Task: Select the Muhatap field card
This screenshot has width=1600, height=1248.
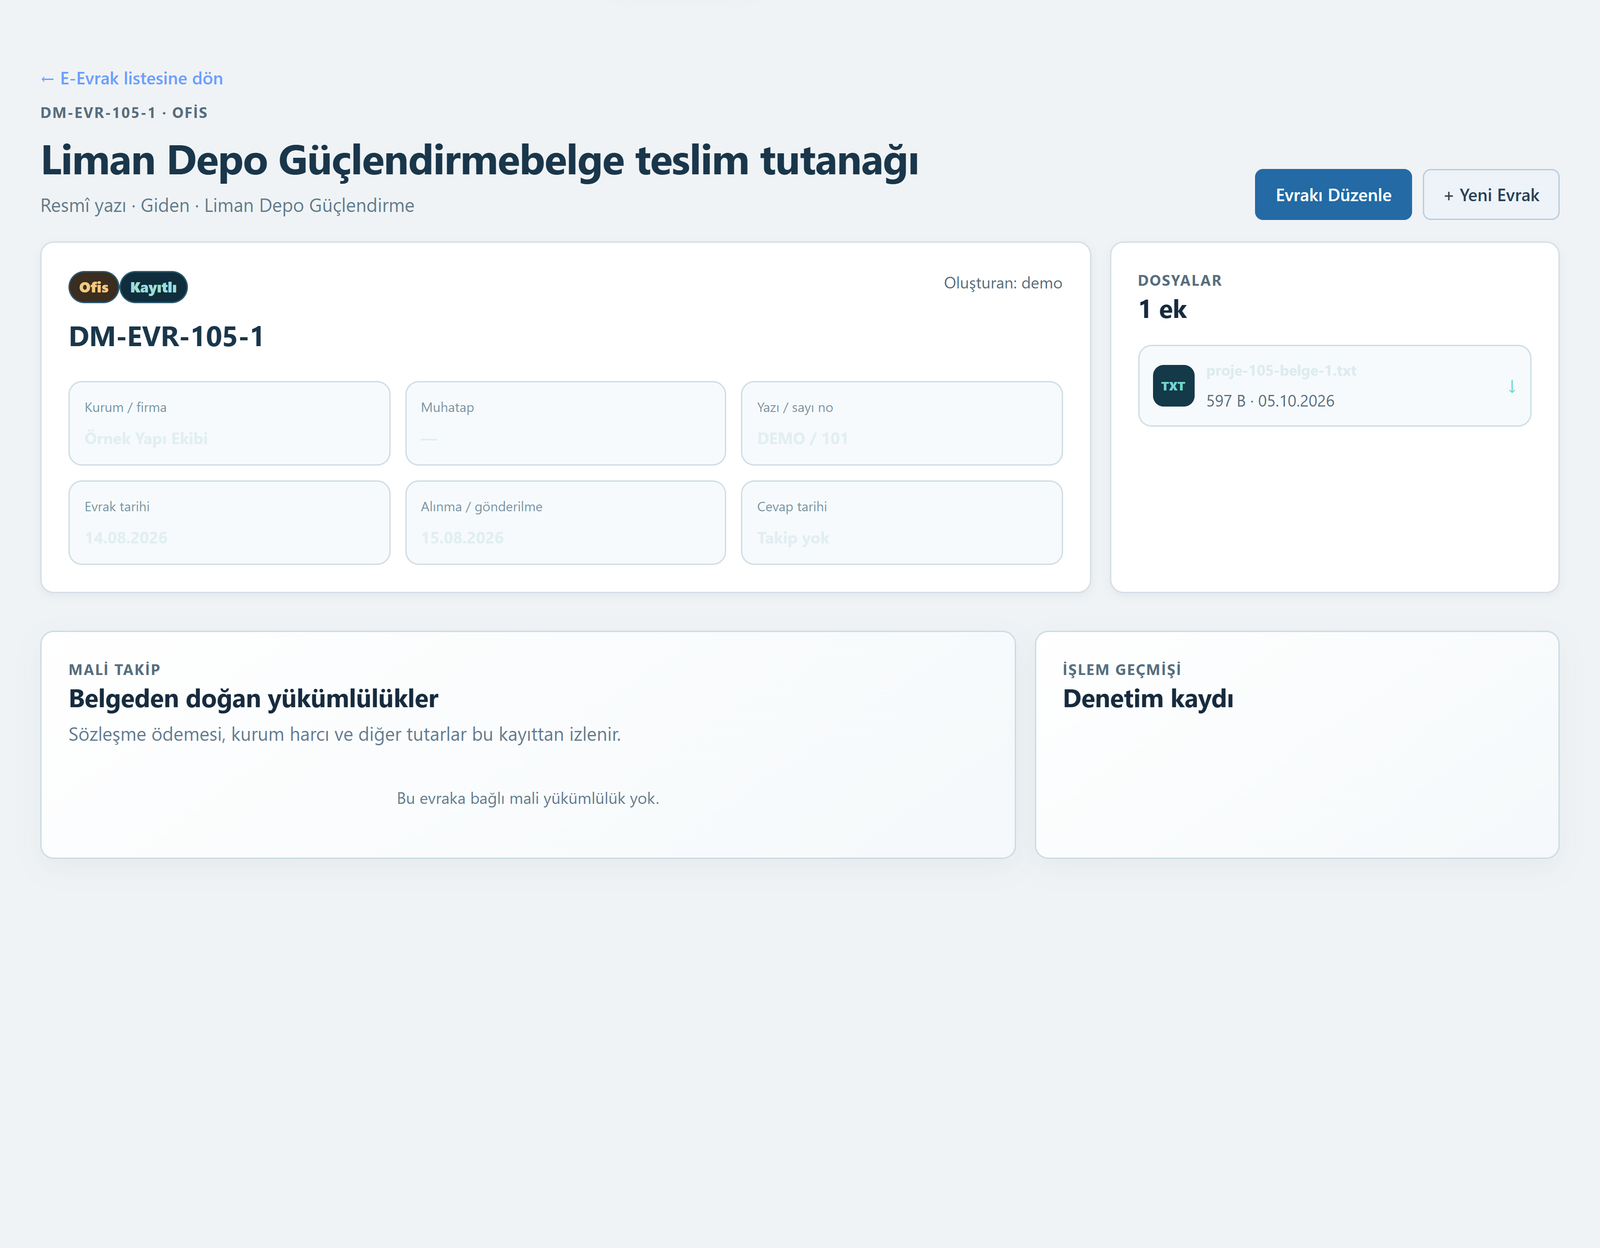Action: pos(565,423)
